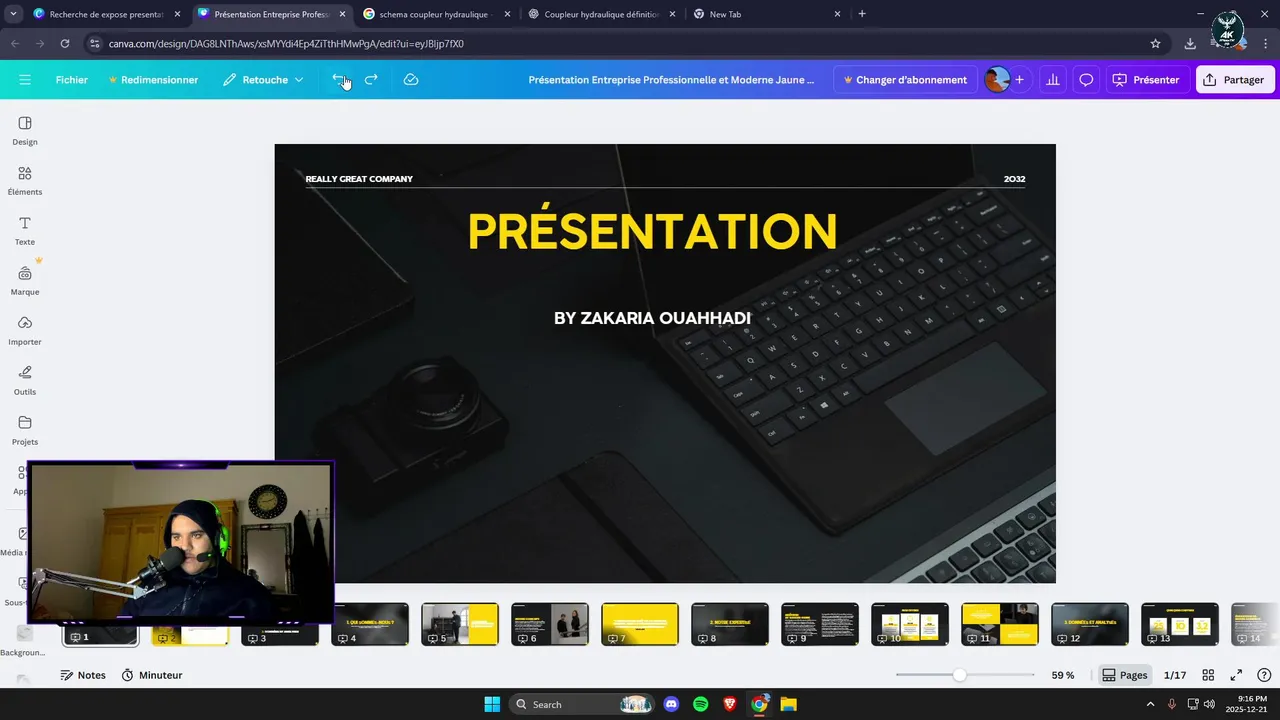Viewport: 1280px width, 720px height.
Task: Toggle the Pages thumbnail strip
Action: [x=1125, y=675]
